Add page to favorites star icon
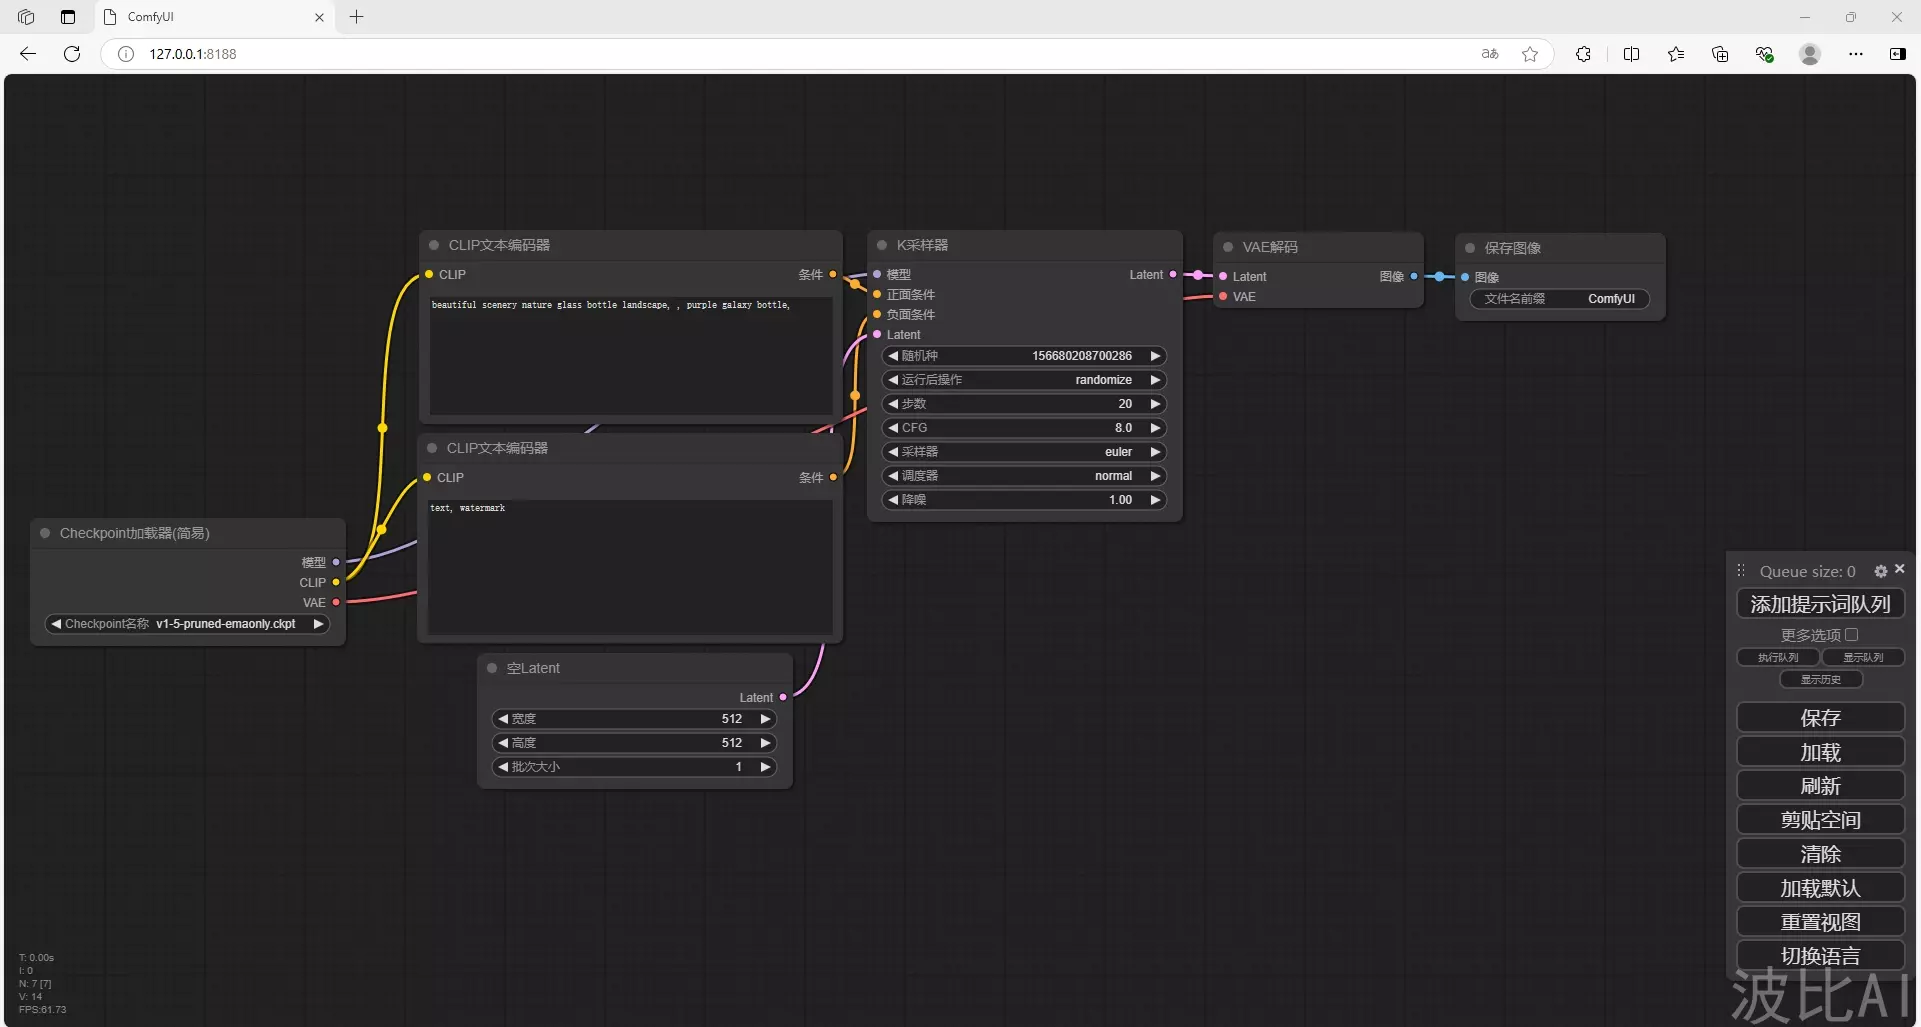The width and height of the screenshot is (1921, 1027). coord(1530,54)
